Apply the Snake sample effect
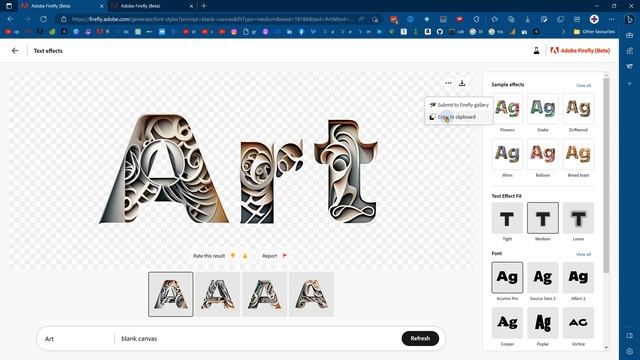640x360 pixels. 543,109
